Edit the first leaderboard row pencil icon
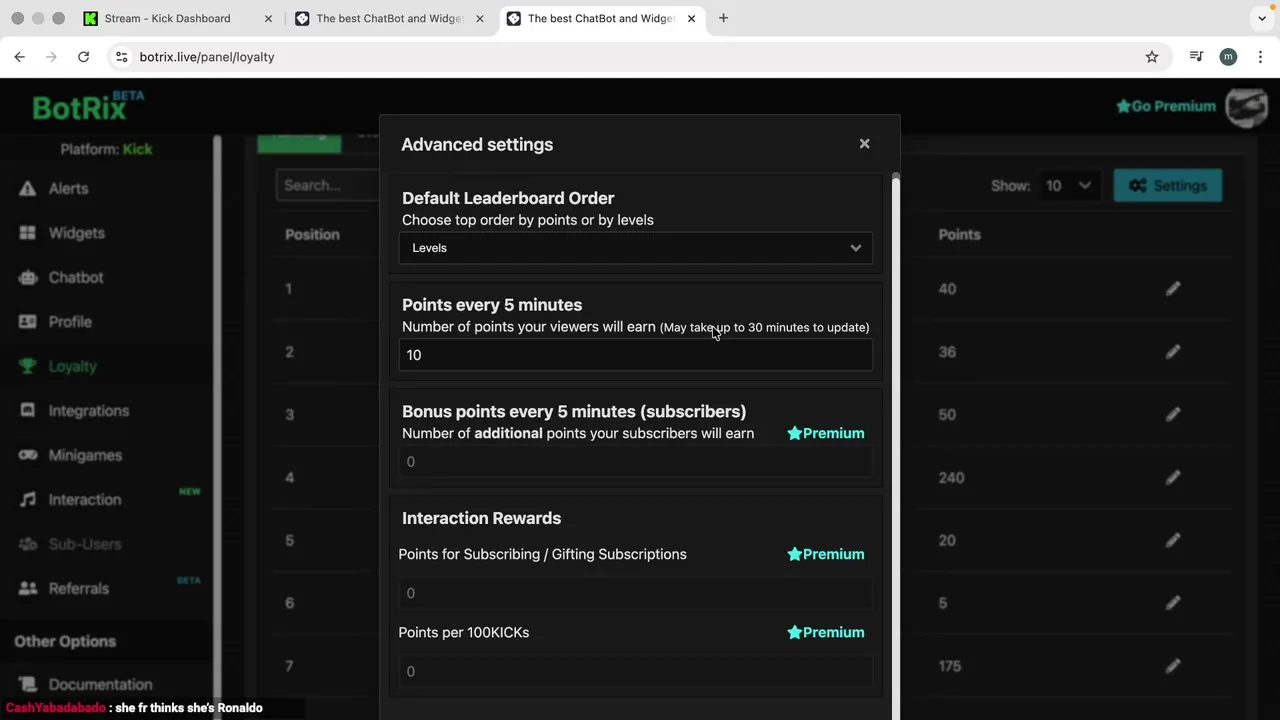Image resolution: width=1280 pixels, height=720 pixels. point(1173,289)
